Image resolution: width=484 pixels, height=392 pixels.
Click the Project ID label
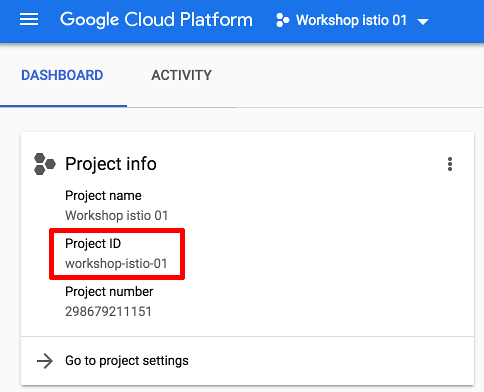pos(93,244)
